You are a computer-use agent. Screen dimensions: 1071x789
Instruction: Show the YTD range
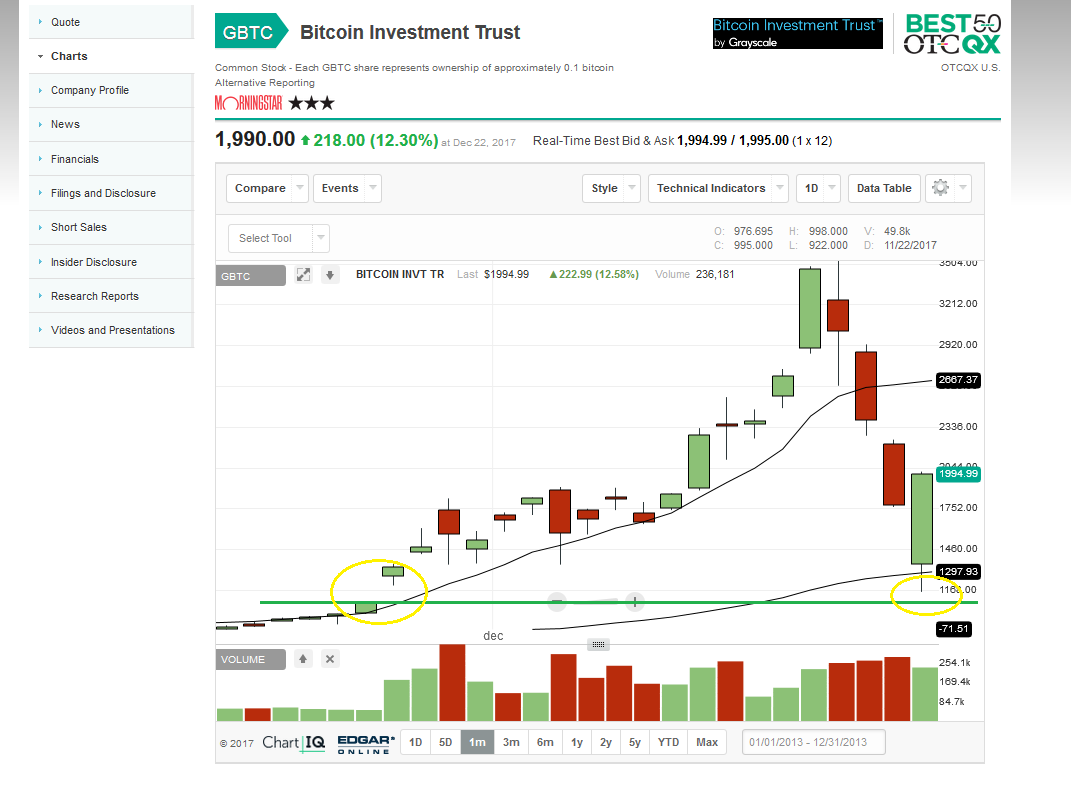pos(669,742)
